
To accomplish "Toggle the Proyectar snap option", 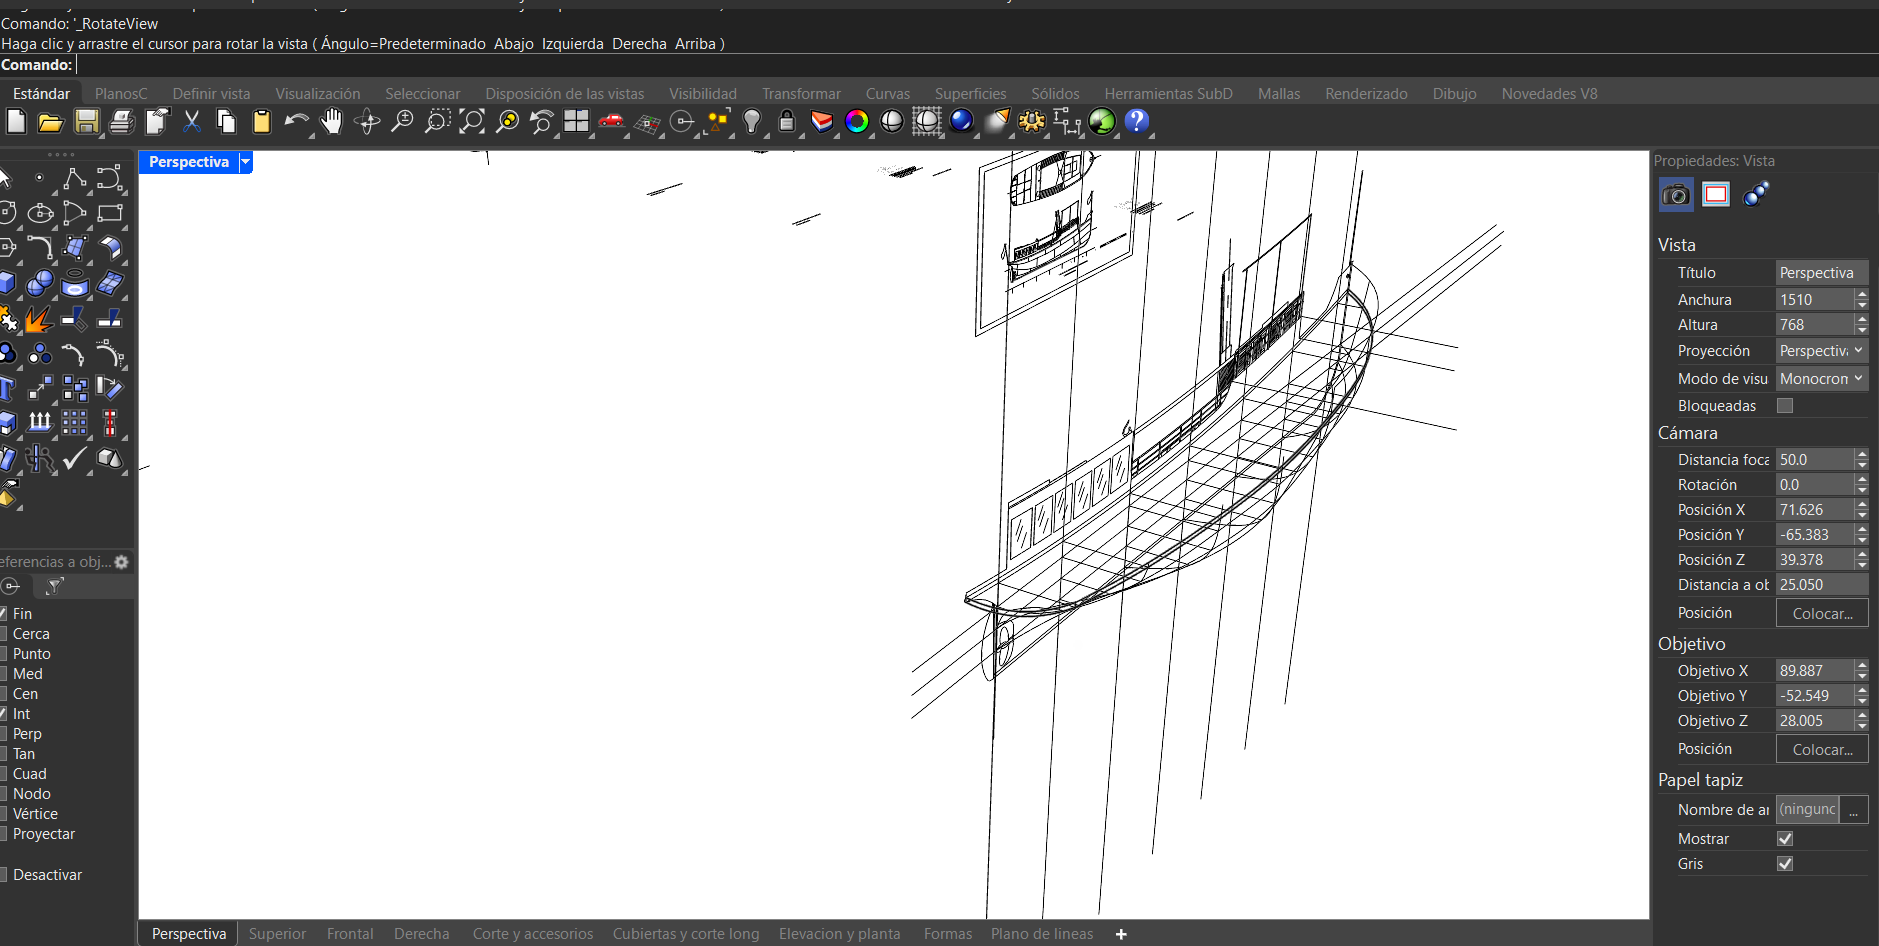I will pyautogui.click(x=4, y=834).
